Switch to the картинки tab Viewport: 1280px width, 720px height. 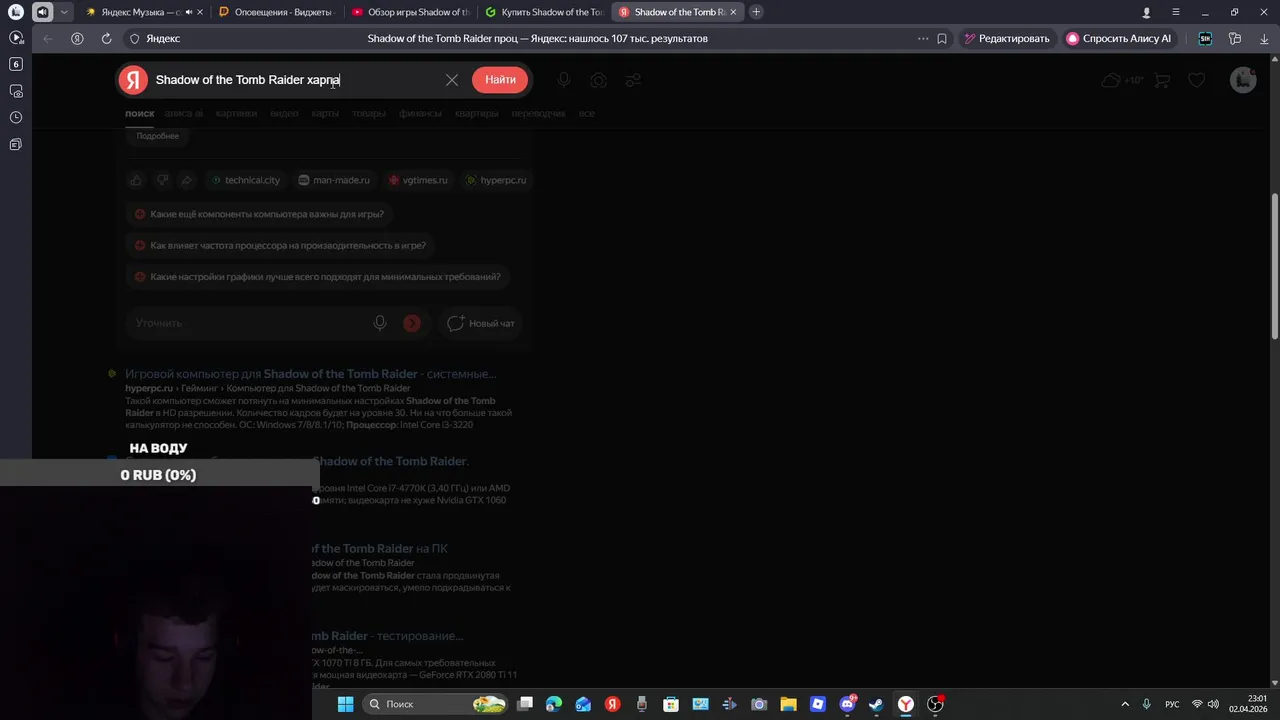[236, 113]
